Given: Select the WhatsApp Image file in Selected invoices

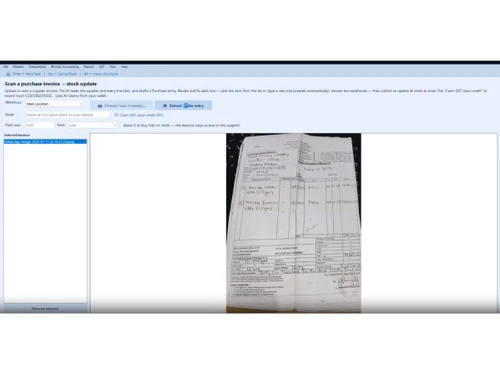Looking at the screenshot, I should [45, 142].
